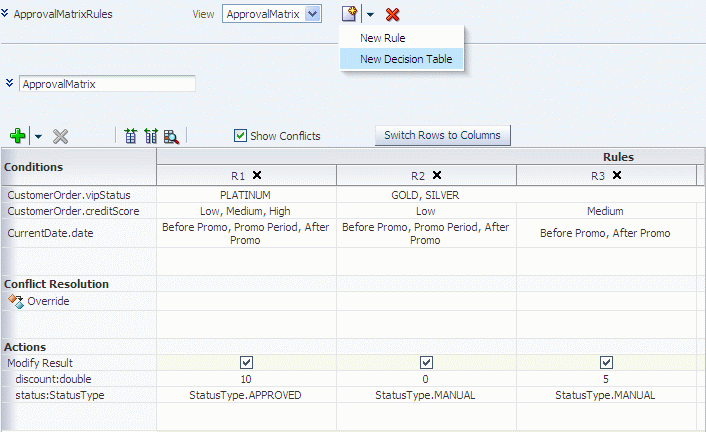Select the CurrentDate.date condition
Viewport: 706px width, 432px height.
coord(50,233)
